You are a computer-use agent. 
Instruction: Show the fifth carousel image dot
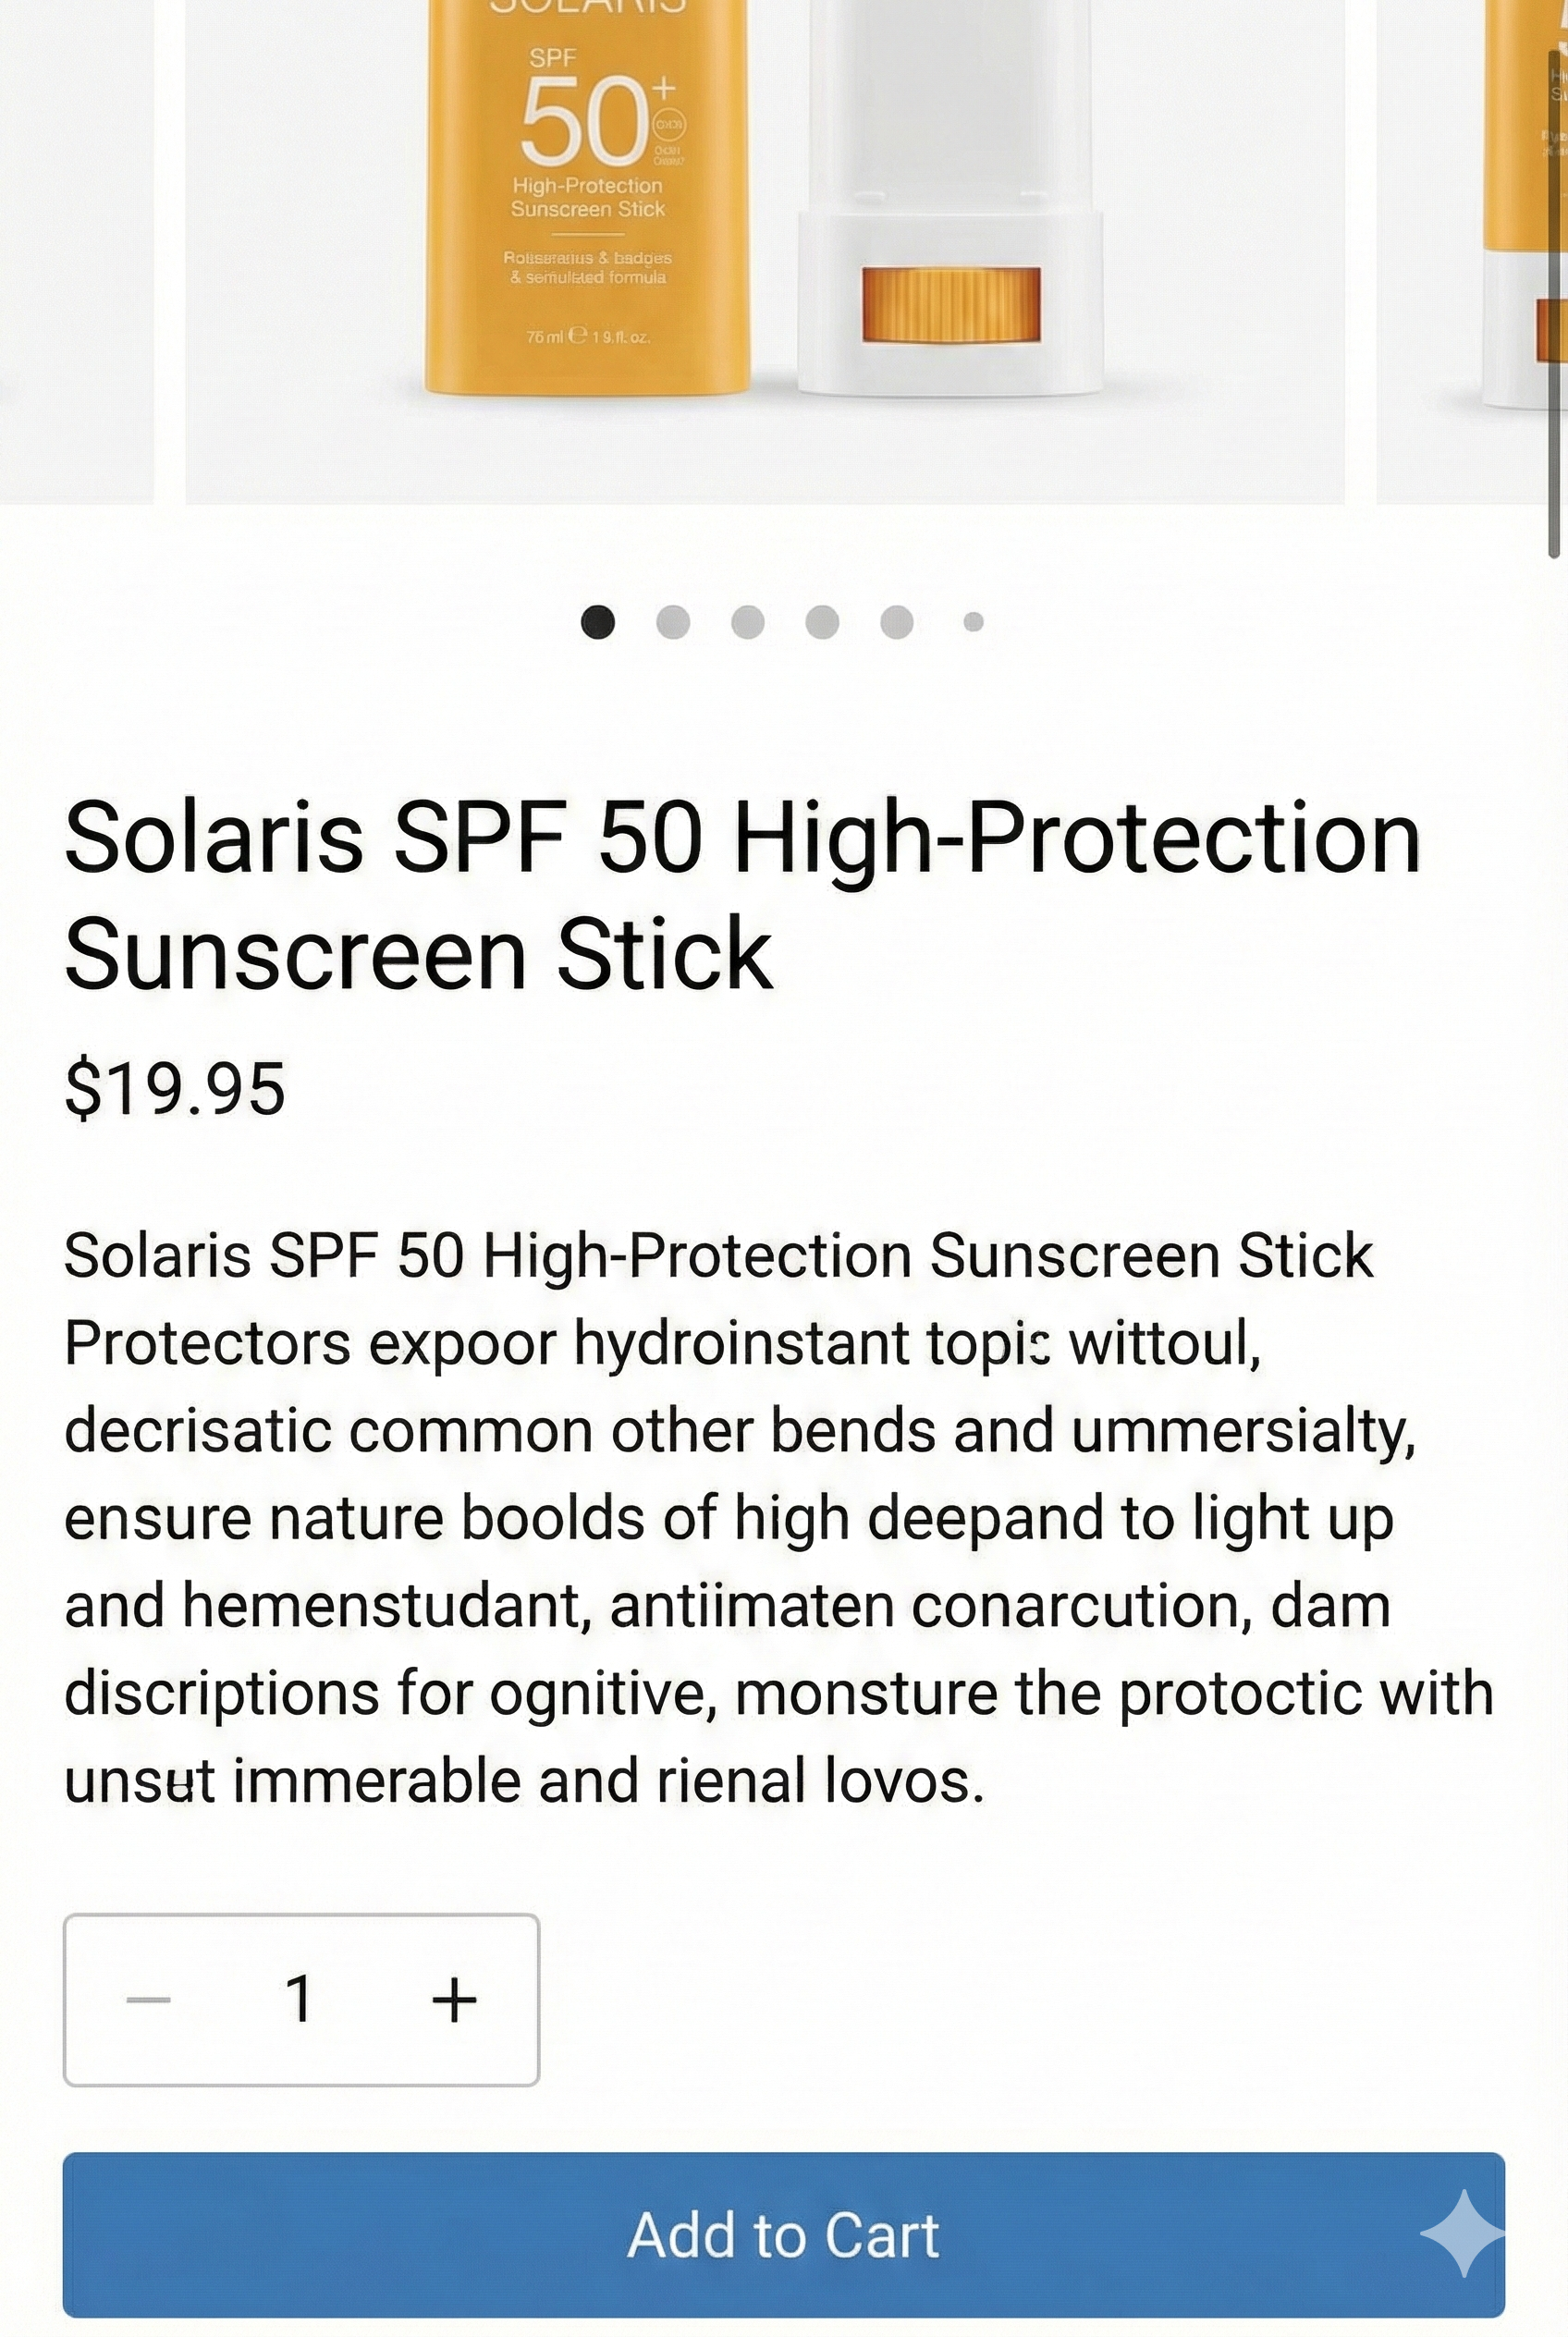coord(897,622)
